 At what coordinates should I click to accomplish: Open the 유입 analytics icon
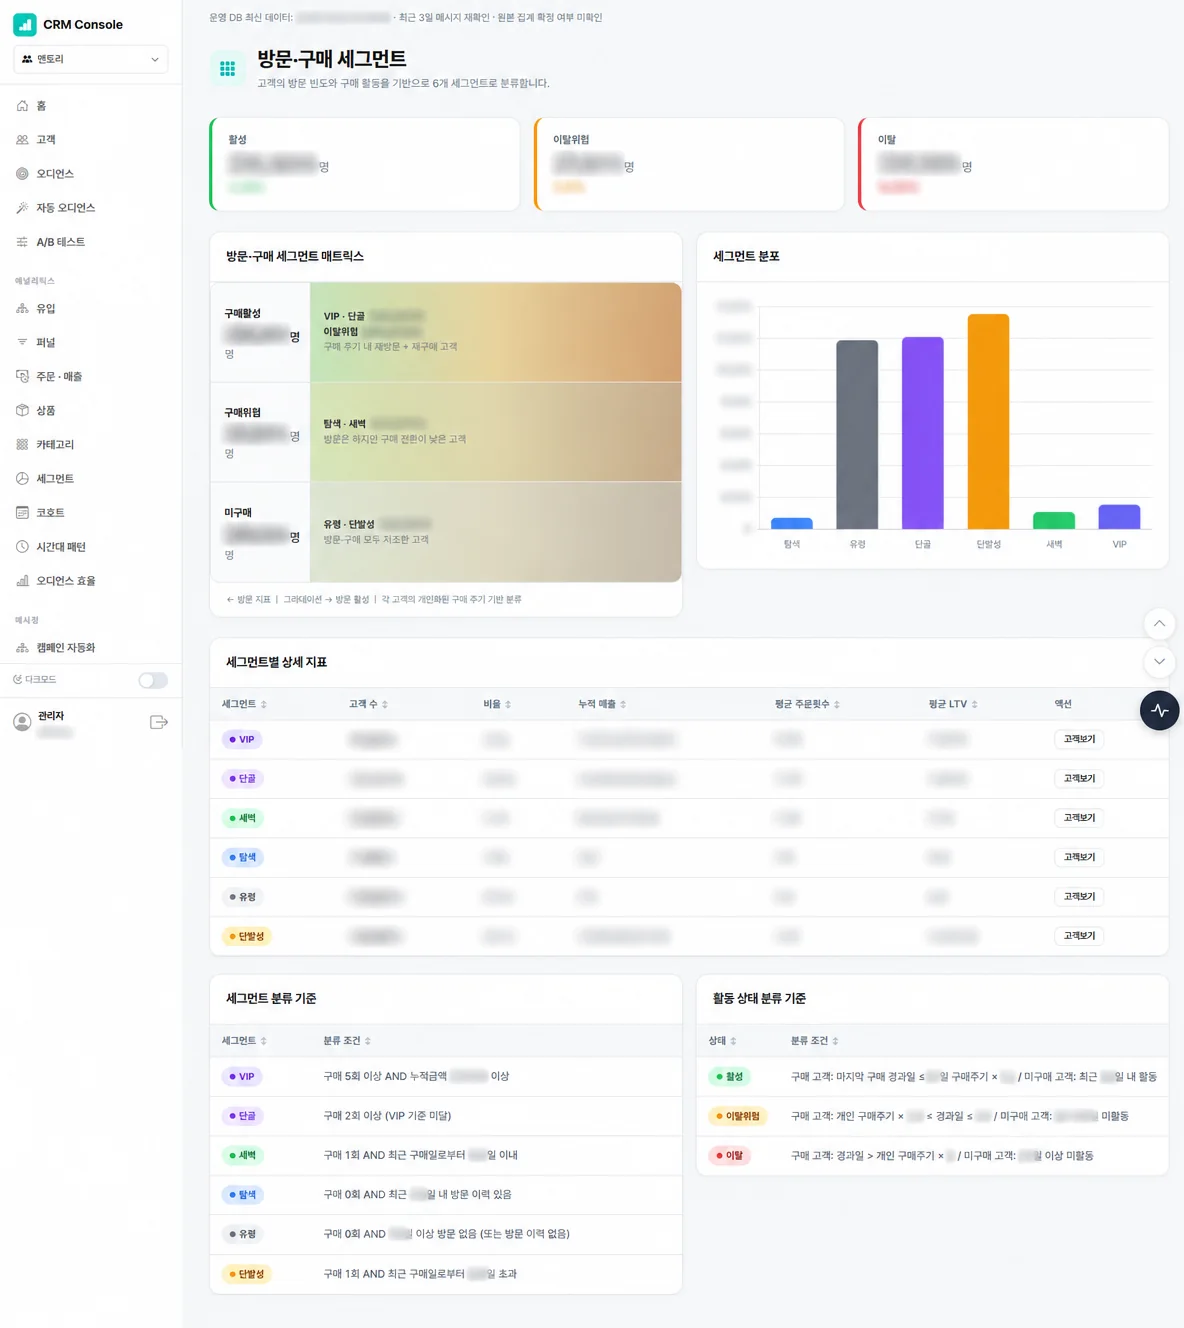[x=22, y=309]
